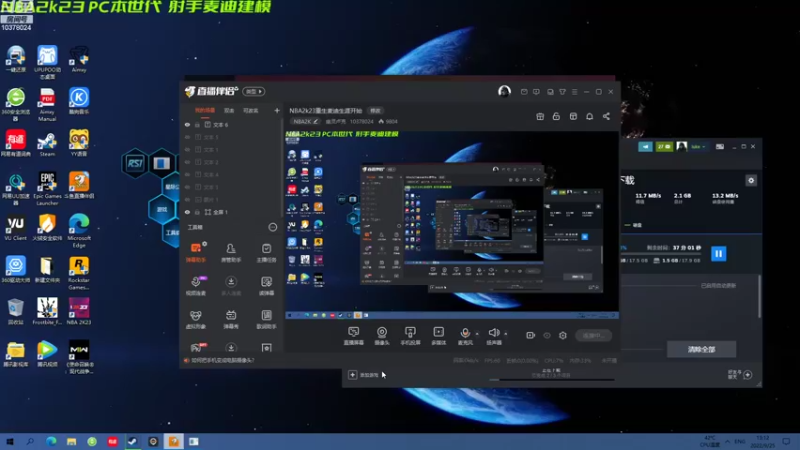Toggle the lock on layer 文本 6
Viewport: 800px width, 450px height.
[197, 124]
